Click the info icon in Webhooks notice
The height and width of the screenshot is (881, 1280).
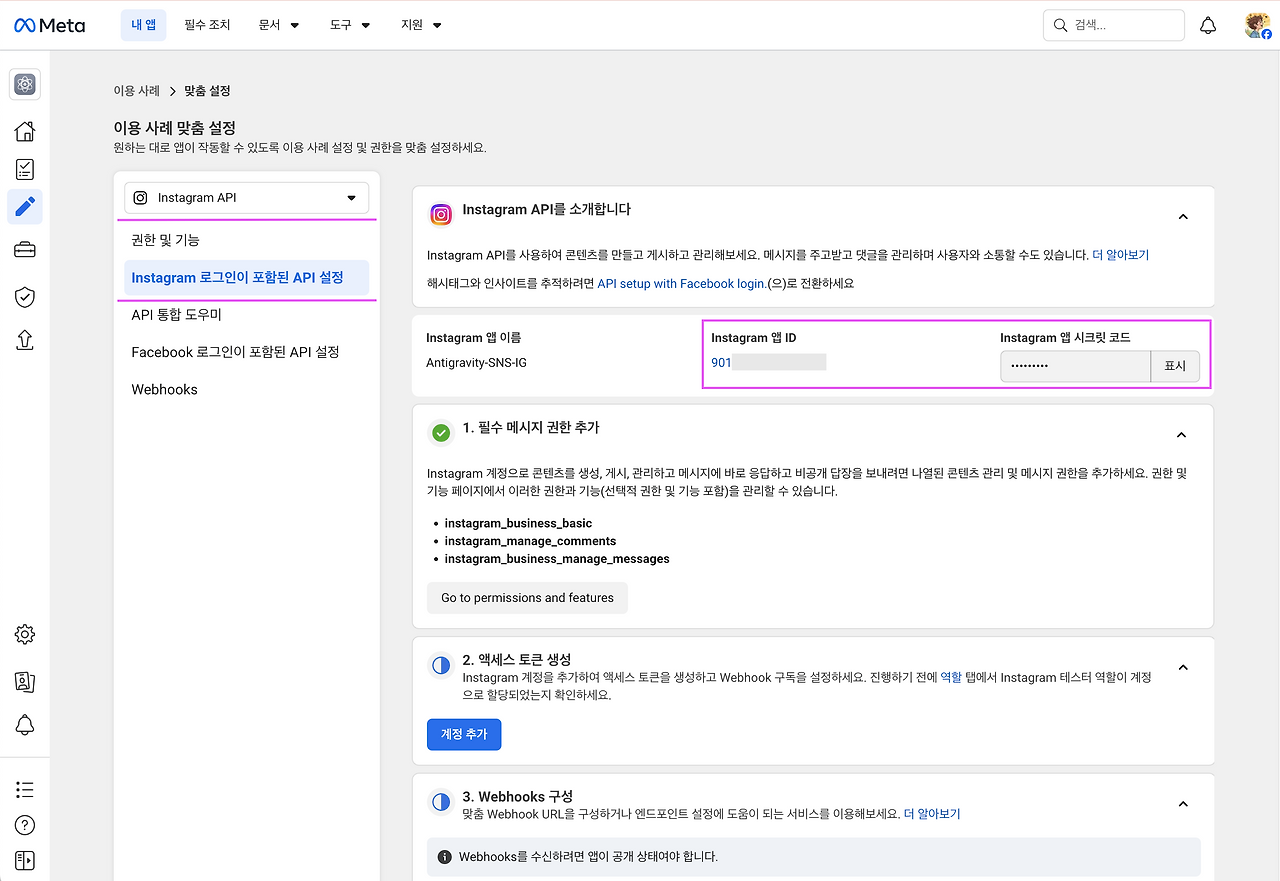point(445,857)
